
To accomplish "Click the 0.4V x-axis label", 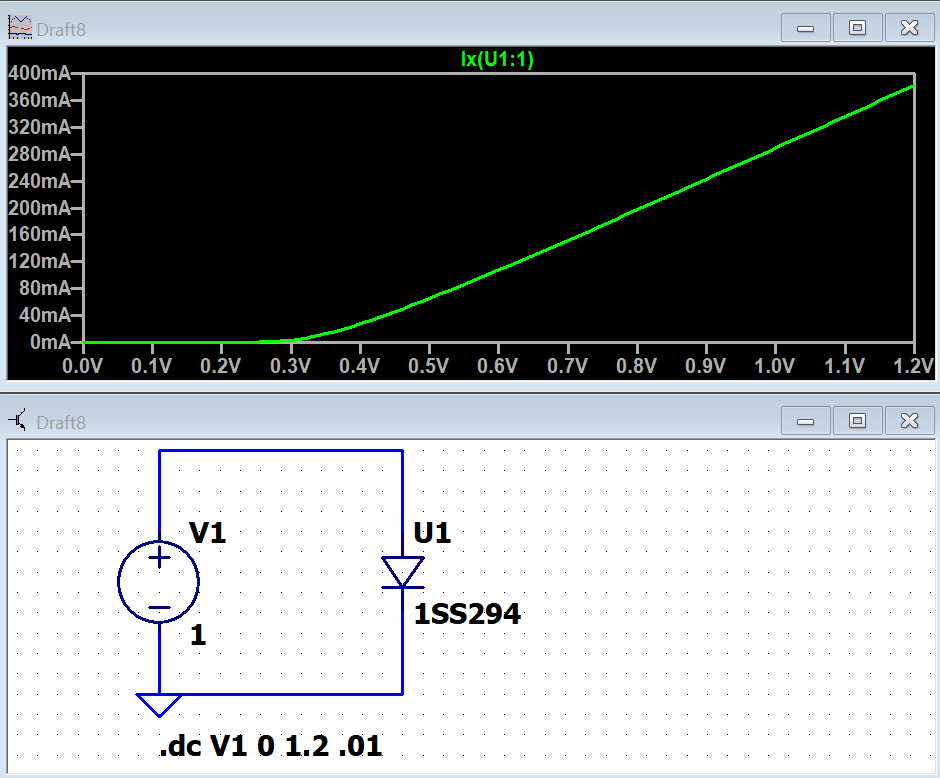I will (360, 366).
